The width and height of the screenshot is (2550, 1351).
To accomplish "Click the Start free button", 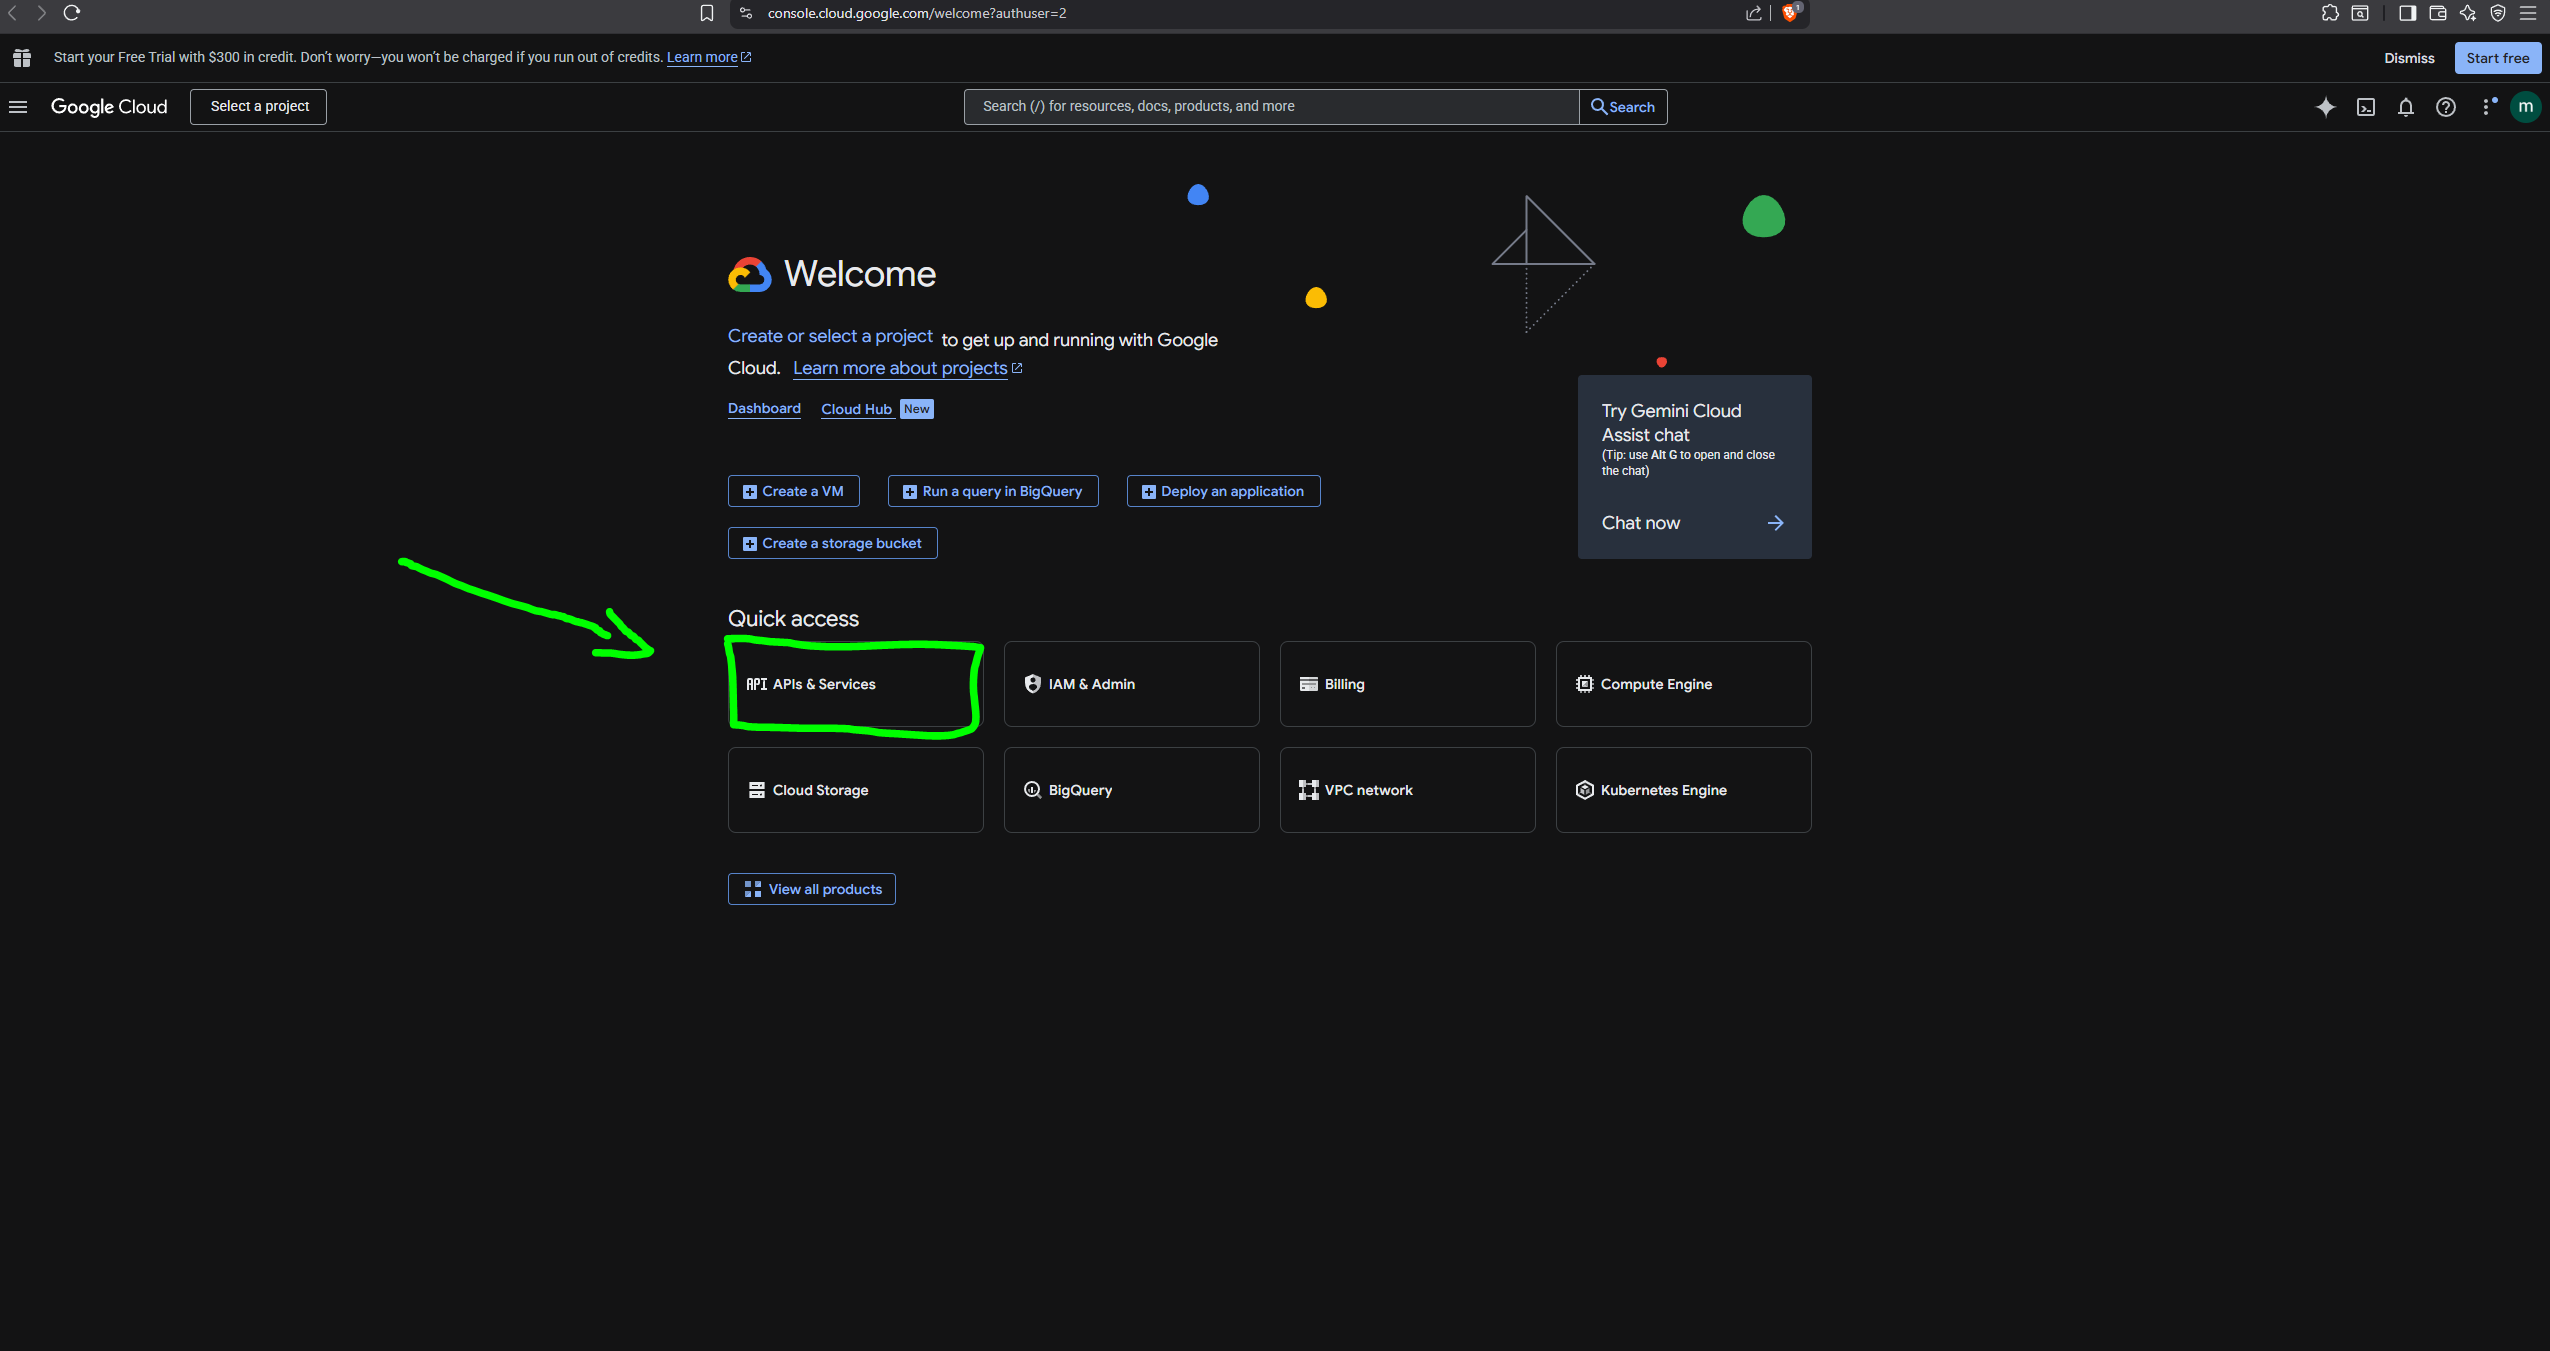I will [x=2498, y=57].
